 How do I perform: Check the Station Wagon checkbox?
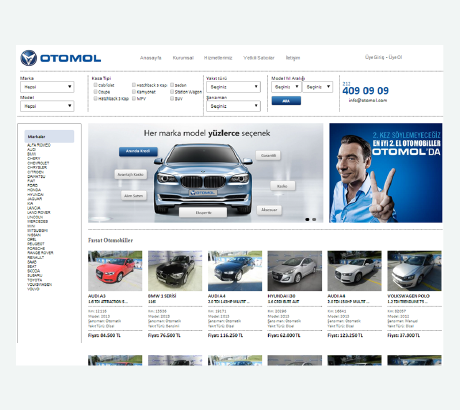point(172,92)
